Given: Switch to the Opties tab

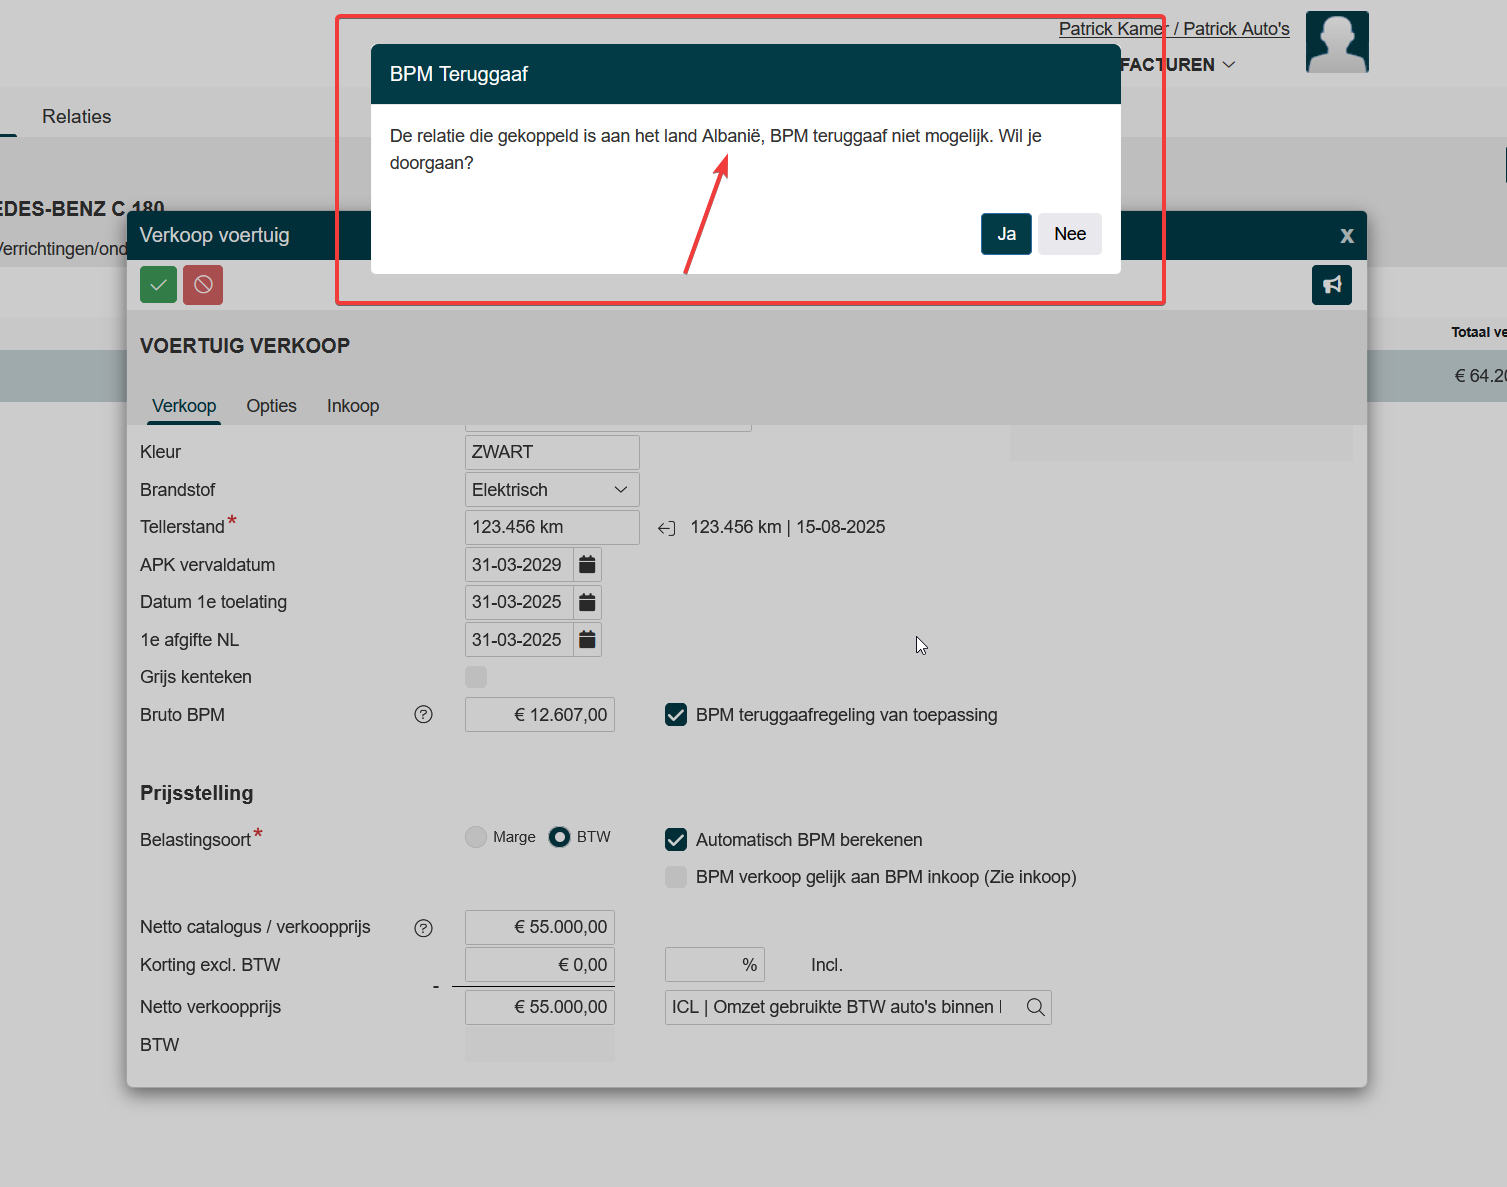Looking at the screenshot, I should coord(271,406).
